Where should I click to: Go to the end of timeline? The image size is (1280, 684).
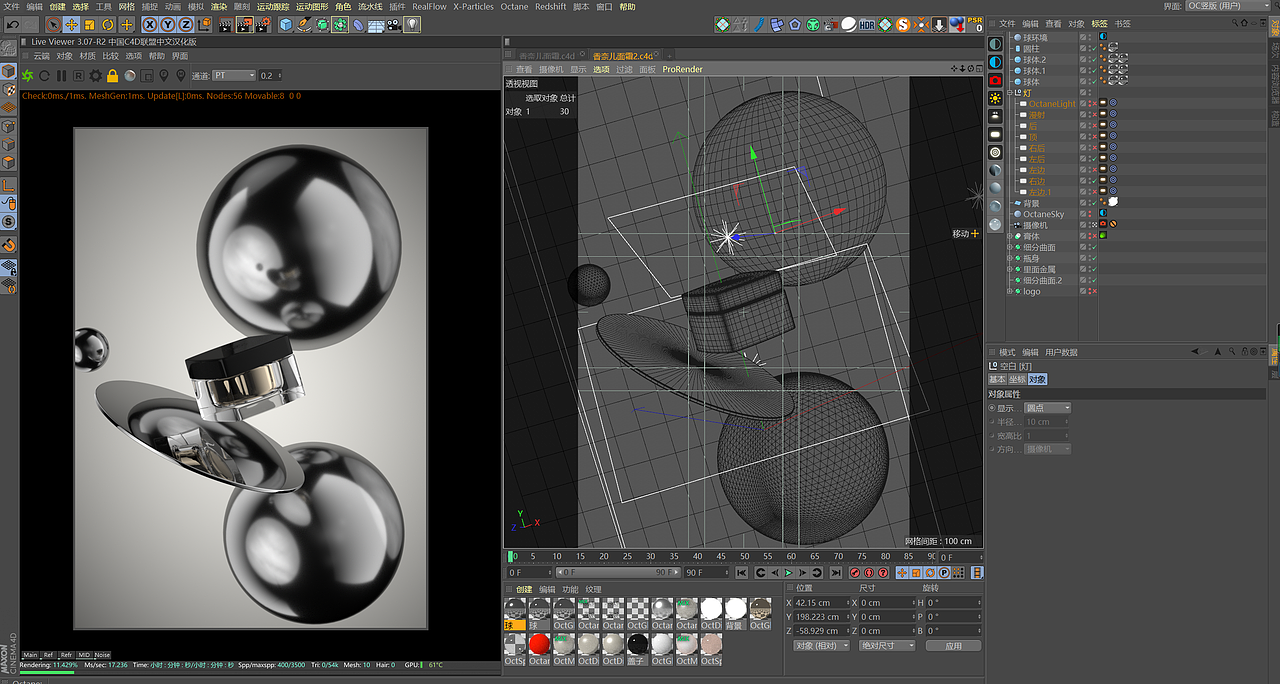(836, 572)
